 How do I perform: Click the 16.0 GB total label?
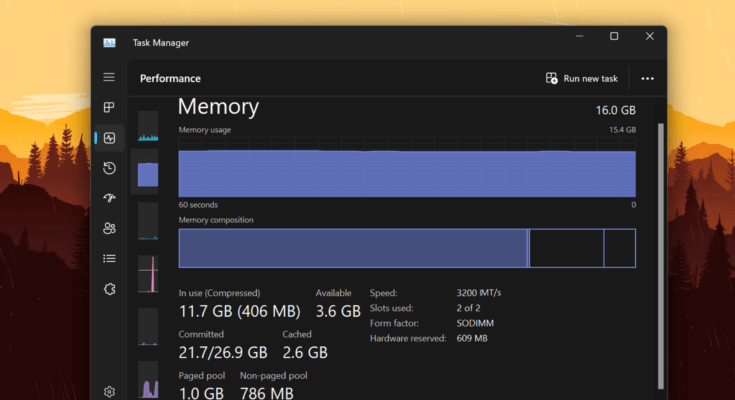pos(615,110)
